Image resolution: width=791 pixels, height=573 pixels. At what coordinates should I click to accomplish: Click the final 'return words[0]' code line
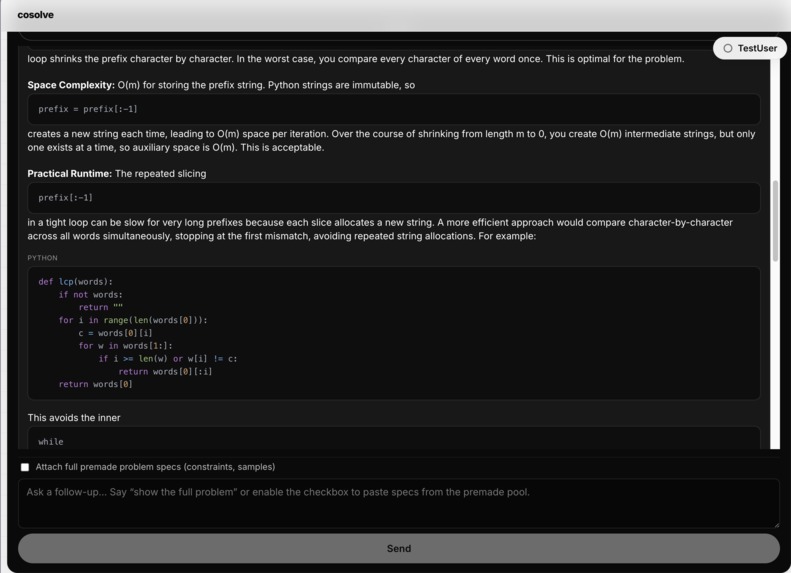click(95, 384)
